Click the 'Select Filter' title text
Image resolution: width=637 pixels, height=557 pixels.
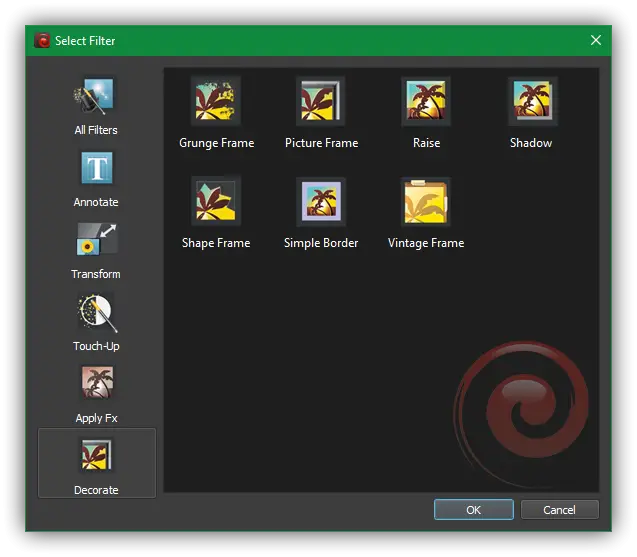[x=85, y=41]
